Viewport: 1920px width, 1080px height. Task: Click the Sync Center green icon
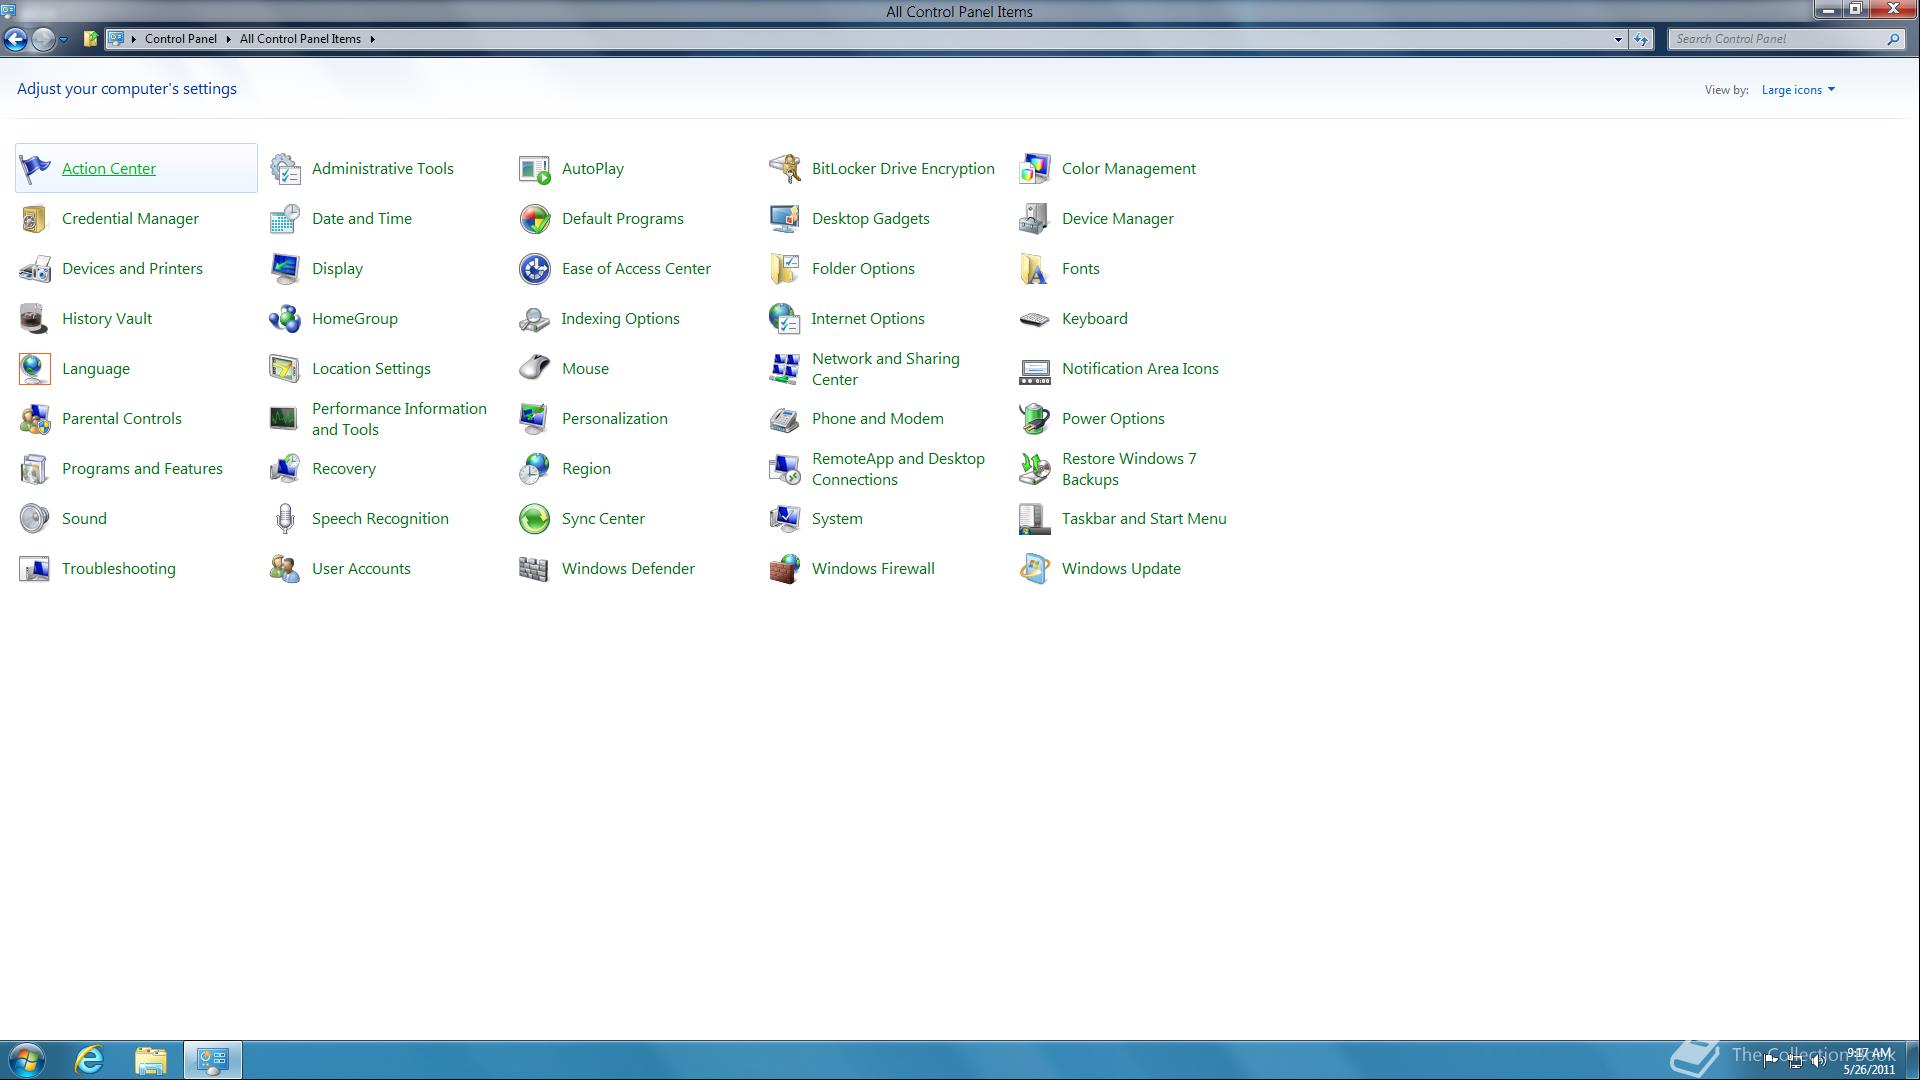(535, 518)
